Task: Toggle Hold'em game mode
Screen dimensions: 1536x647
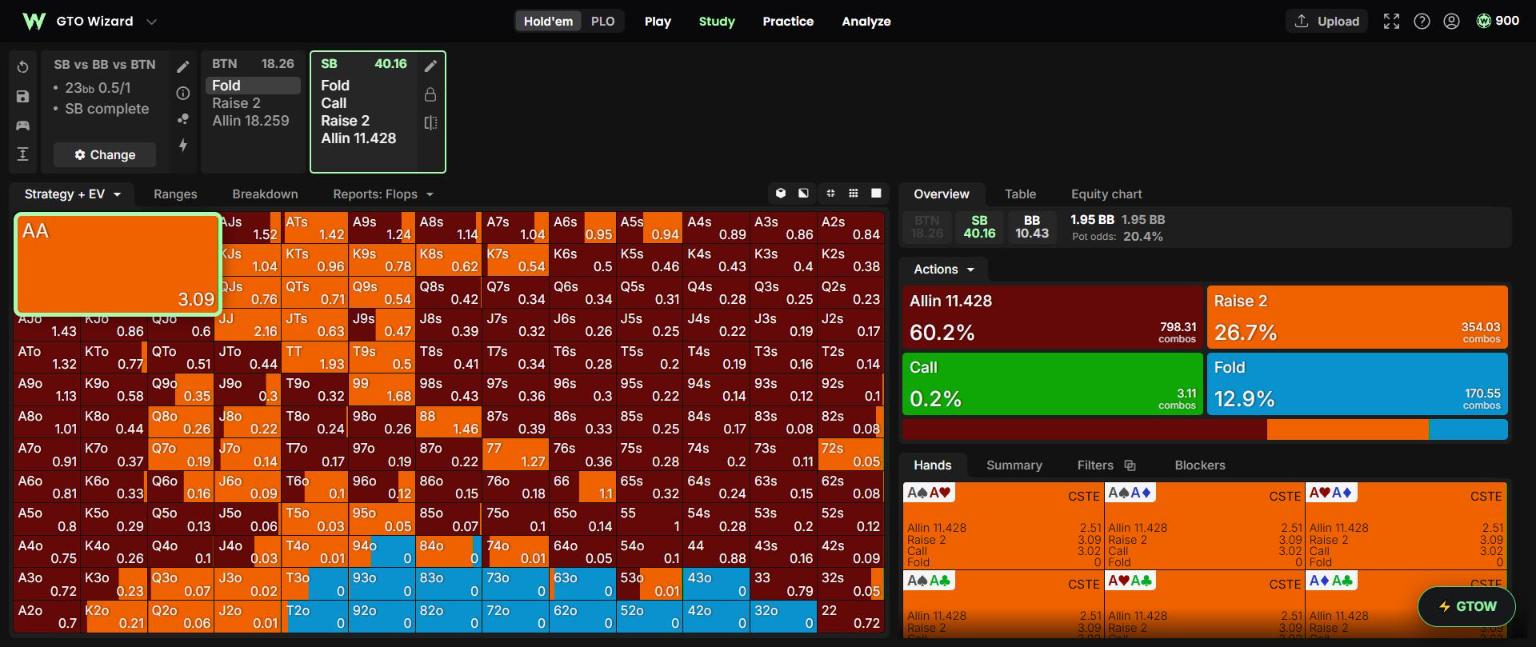Action: pyautogui.click(x=550, y=21)
